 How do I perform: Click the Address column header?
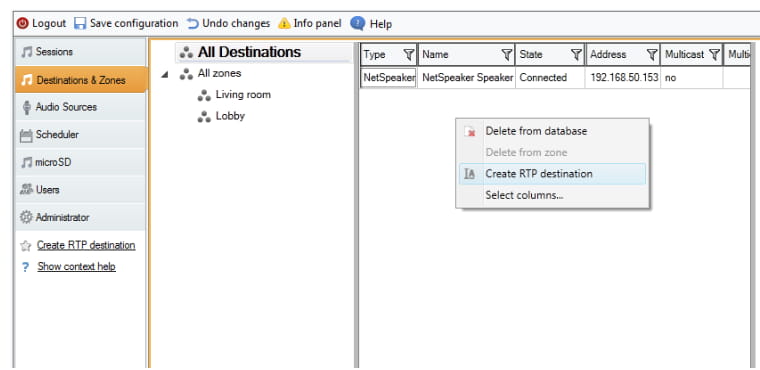click(x=623, y=55)
